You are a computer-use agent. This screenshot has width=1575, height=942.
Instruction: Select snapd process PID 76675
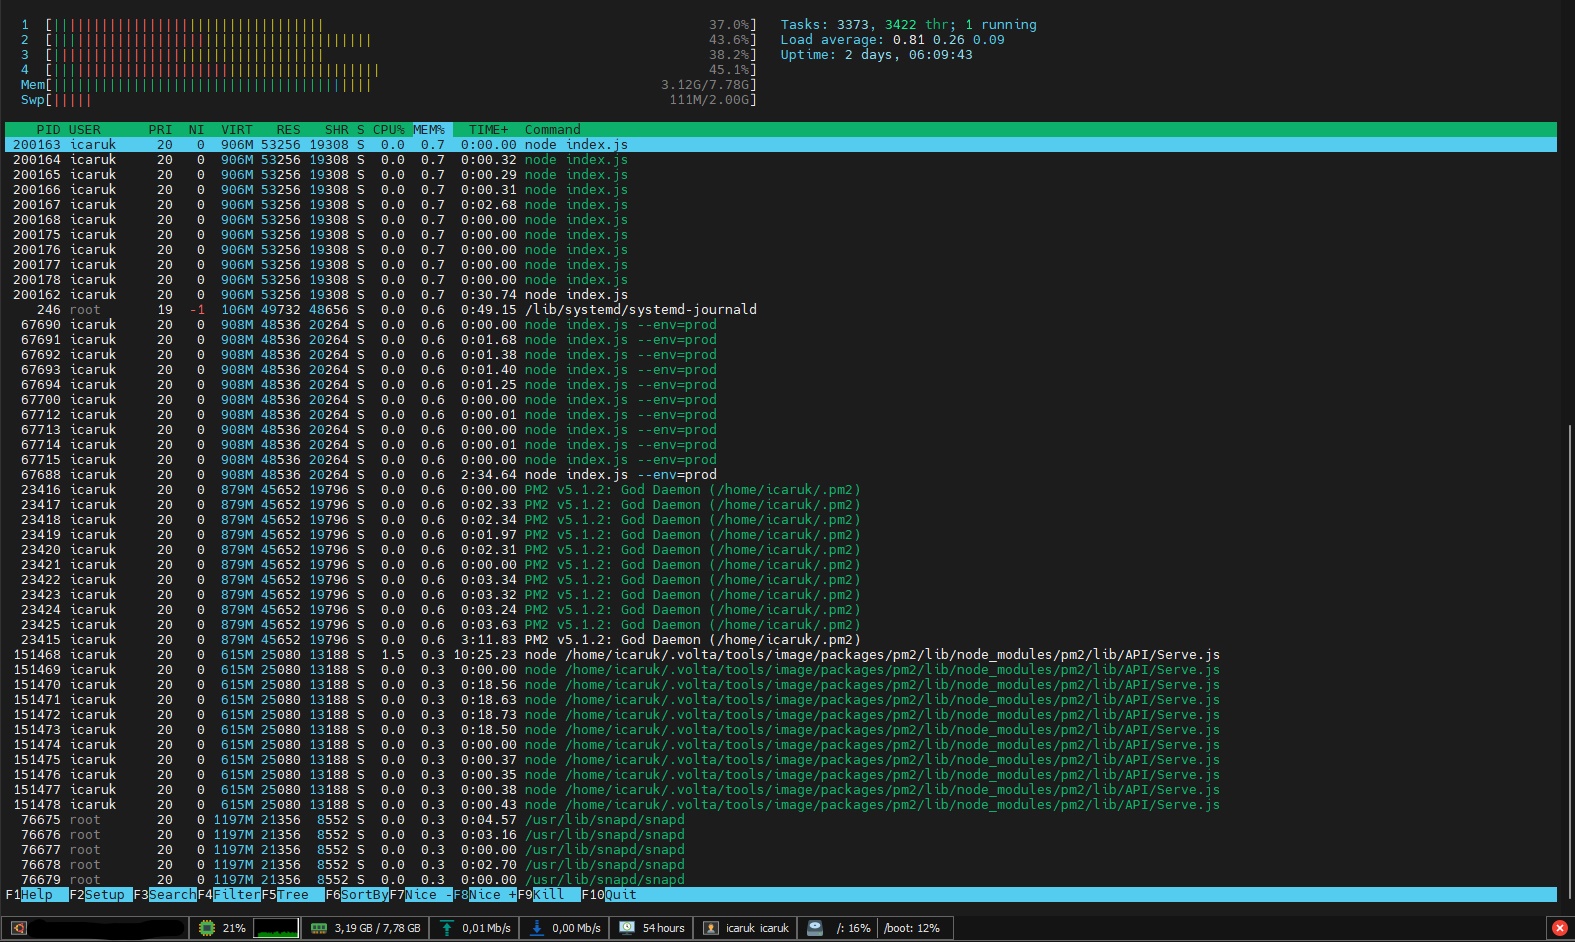781,820
